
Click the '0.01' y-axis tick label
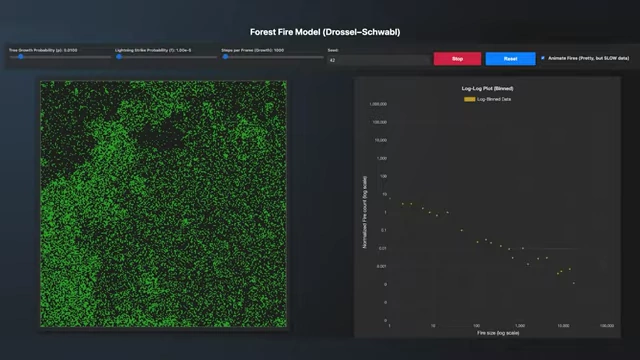pyautogui.click(x=382, y=248)
